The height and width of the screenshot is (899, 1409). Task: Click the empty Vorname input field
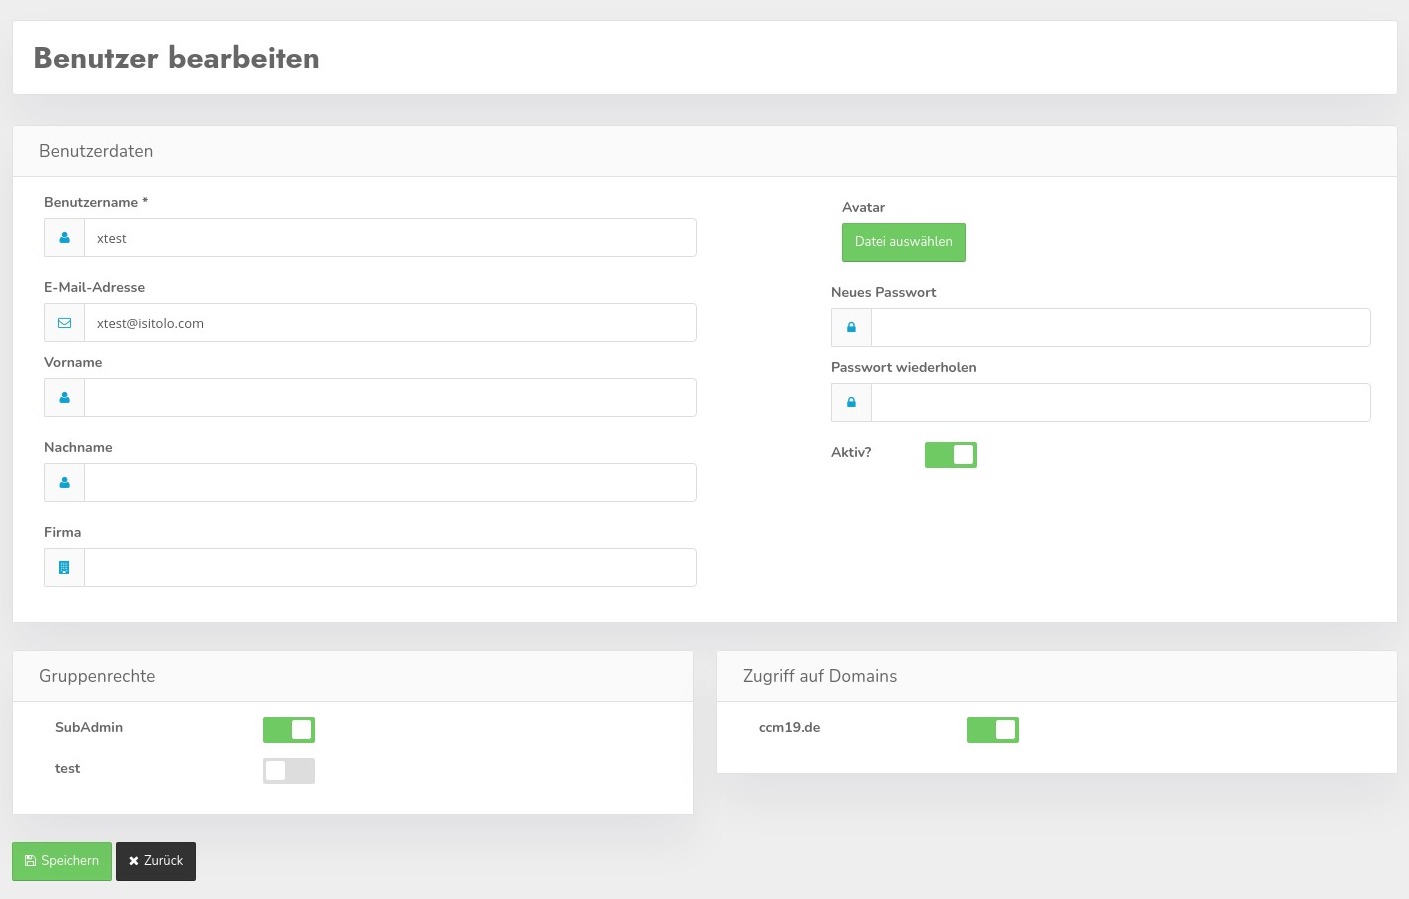point(390,398)
